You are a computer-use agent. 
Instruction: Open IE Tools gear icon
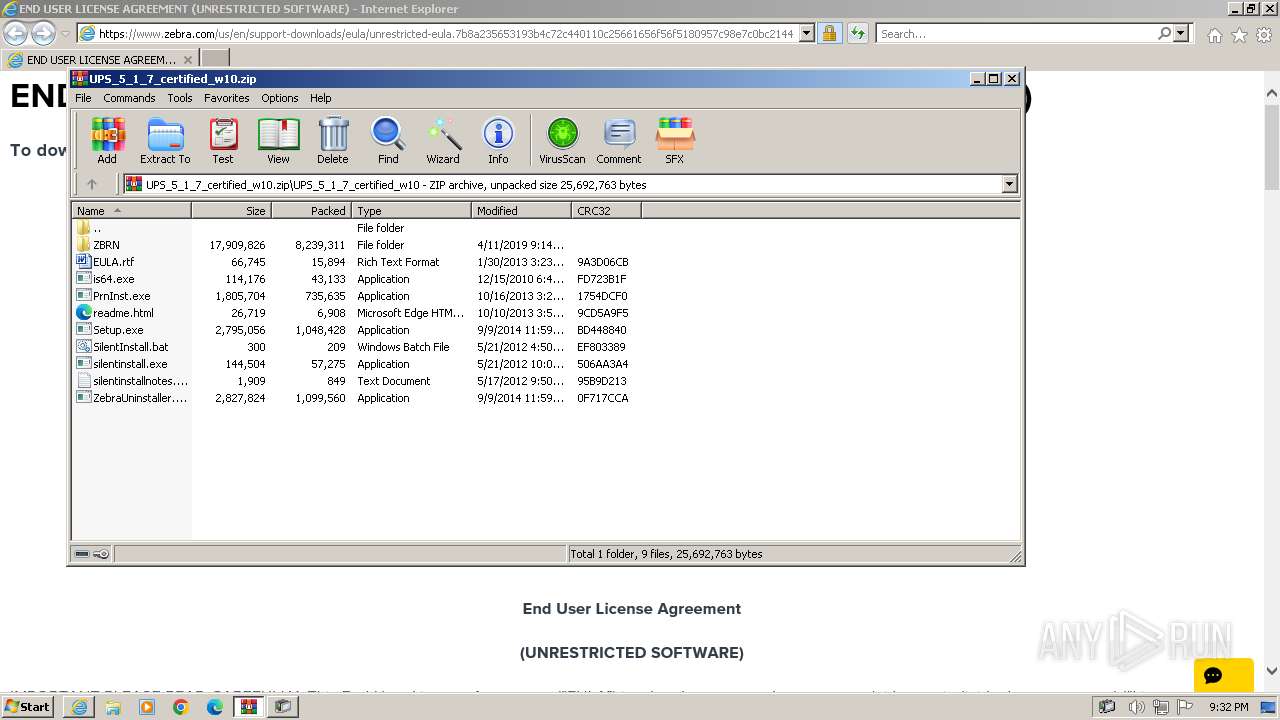[1263, 35]
